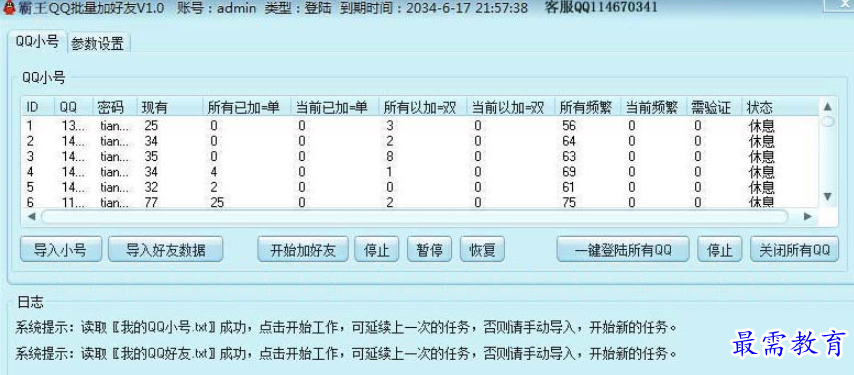This screenshot has width=854, height=375.
Task: Sort by the ID column header
Action: (38, 107)
